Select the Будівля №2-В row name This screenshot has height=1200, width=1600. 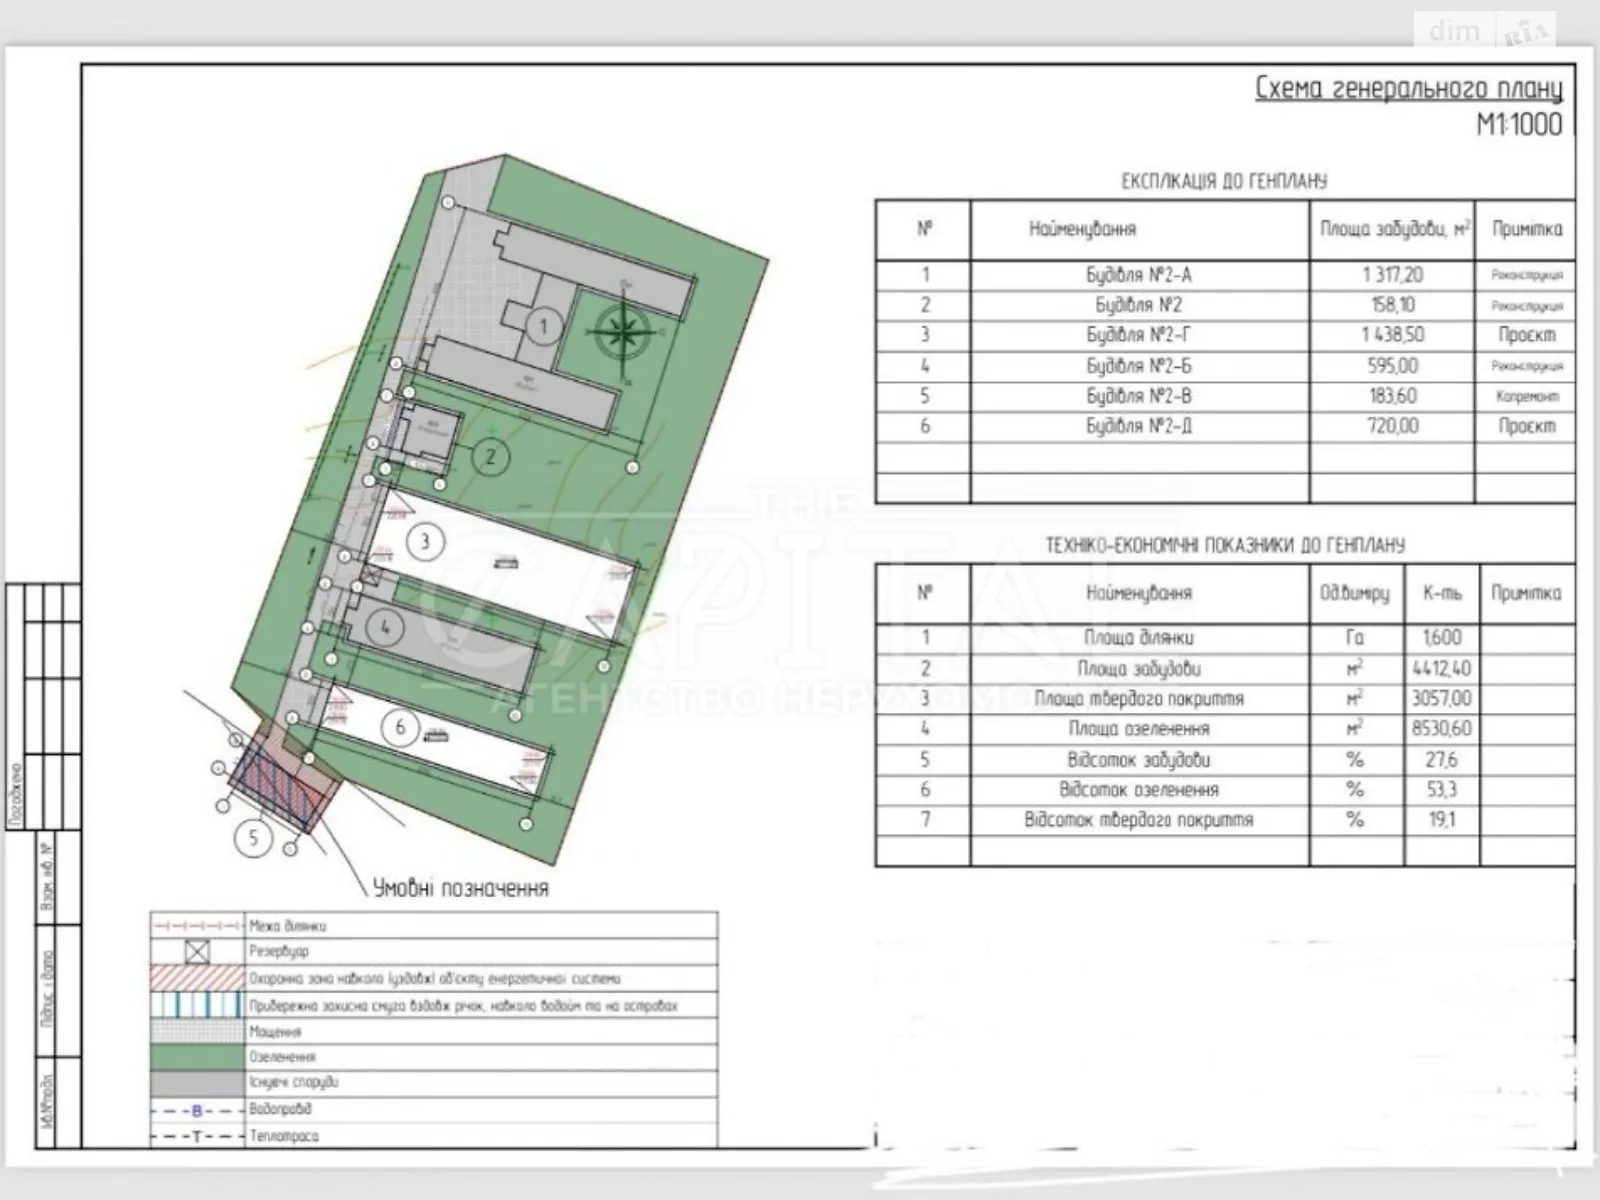[1139, 396]
